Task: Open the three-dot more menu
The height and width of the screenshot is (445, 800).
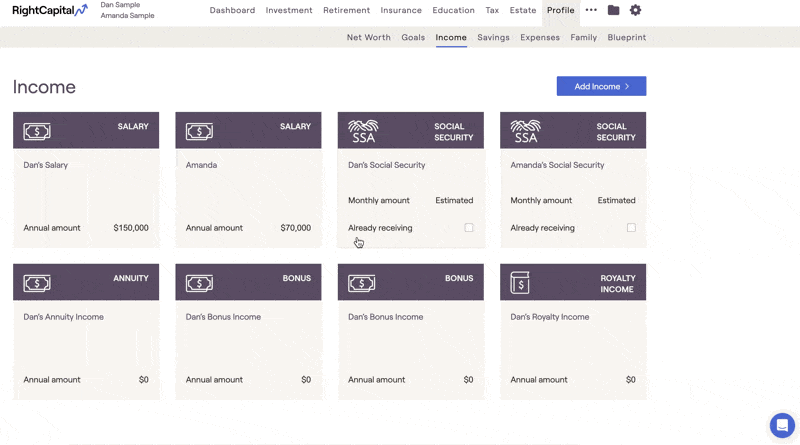Action: (x=591, y=10)
